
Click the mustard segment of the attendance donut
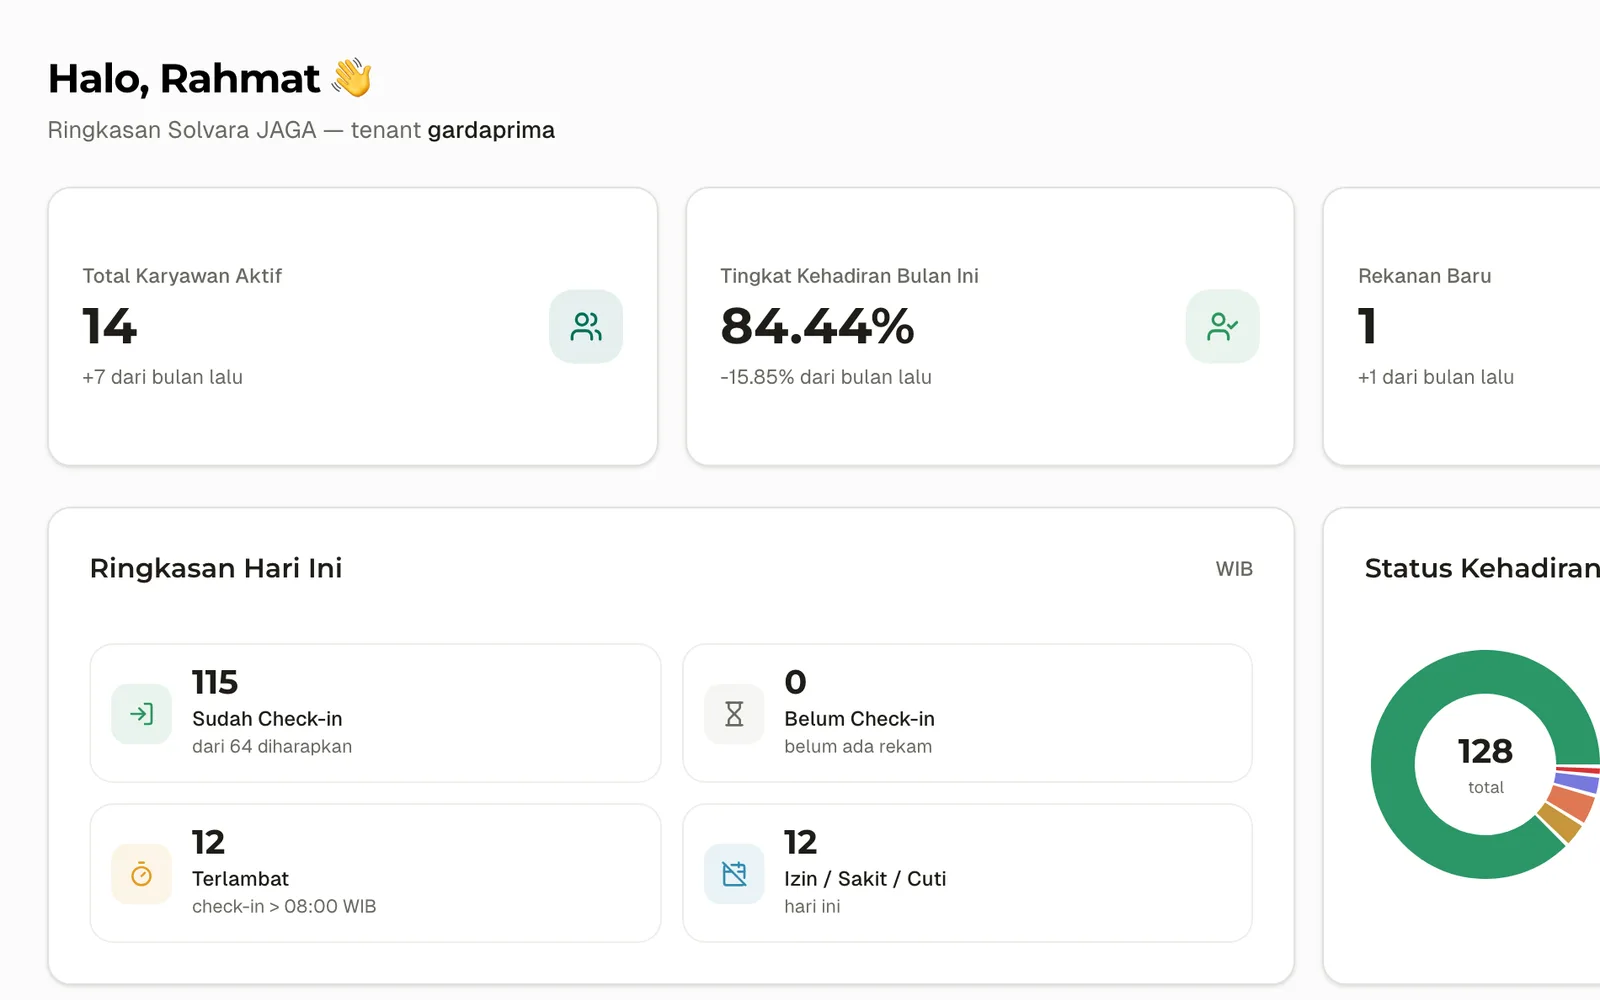[x=1560, y=824]
